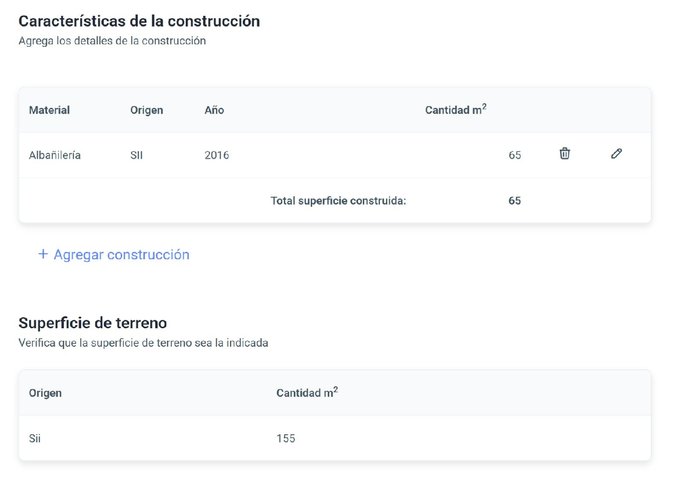Click Origen header in terreno table
The image size is (680, 478).
[45, 393]
